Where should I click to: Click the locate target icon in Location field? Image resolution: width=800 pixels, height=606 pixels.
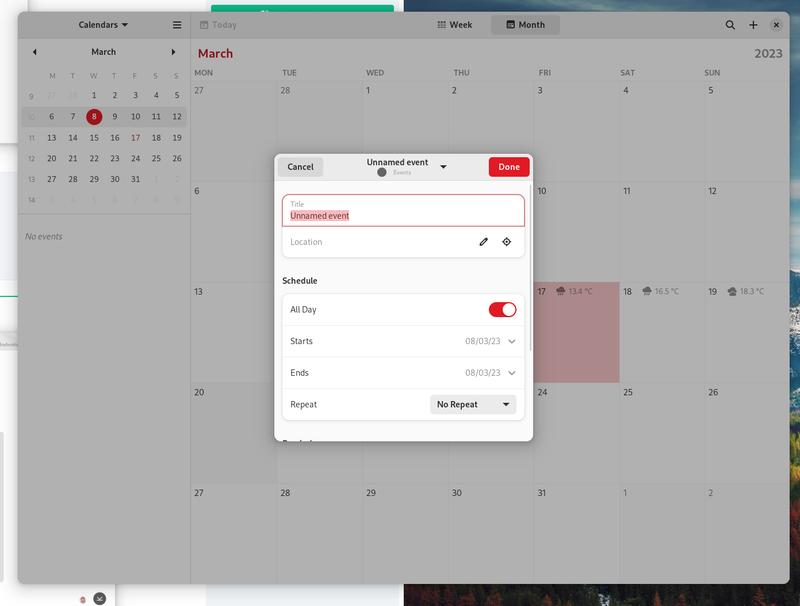(506, 242)
